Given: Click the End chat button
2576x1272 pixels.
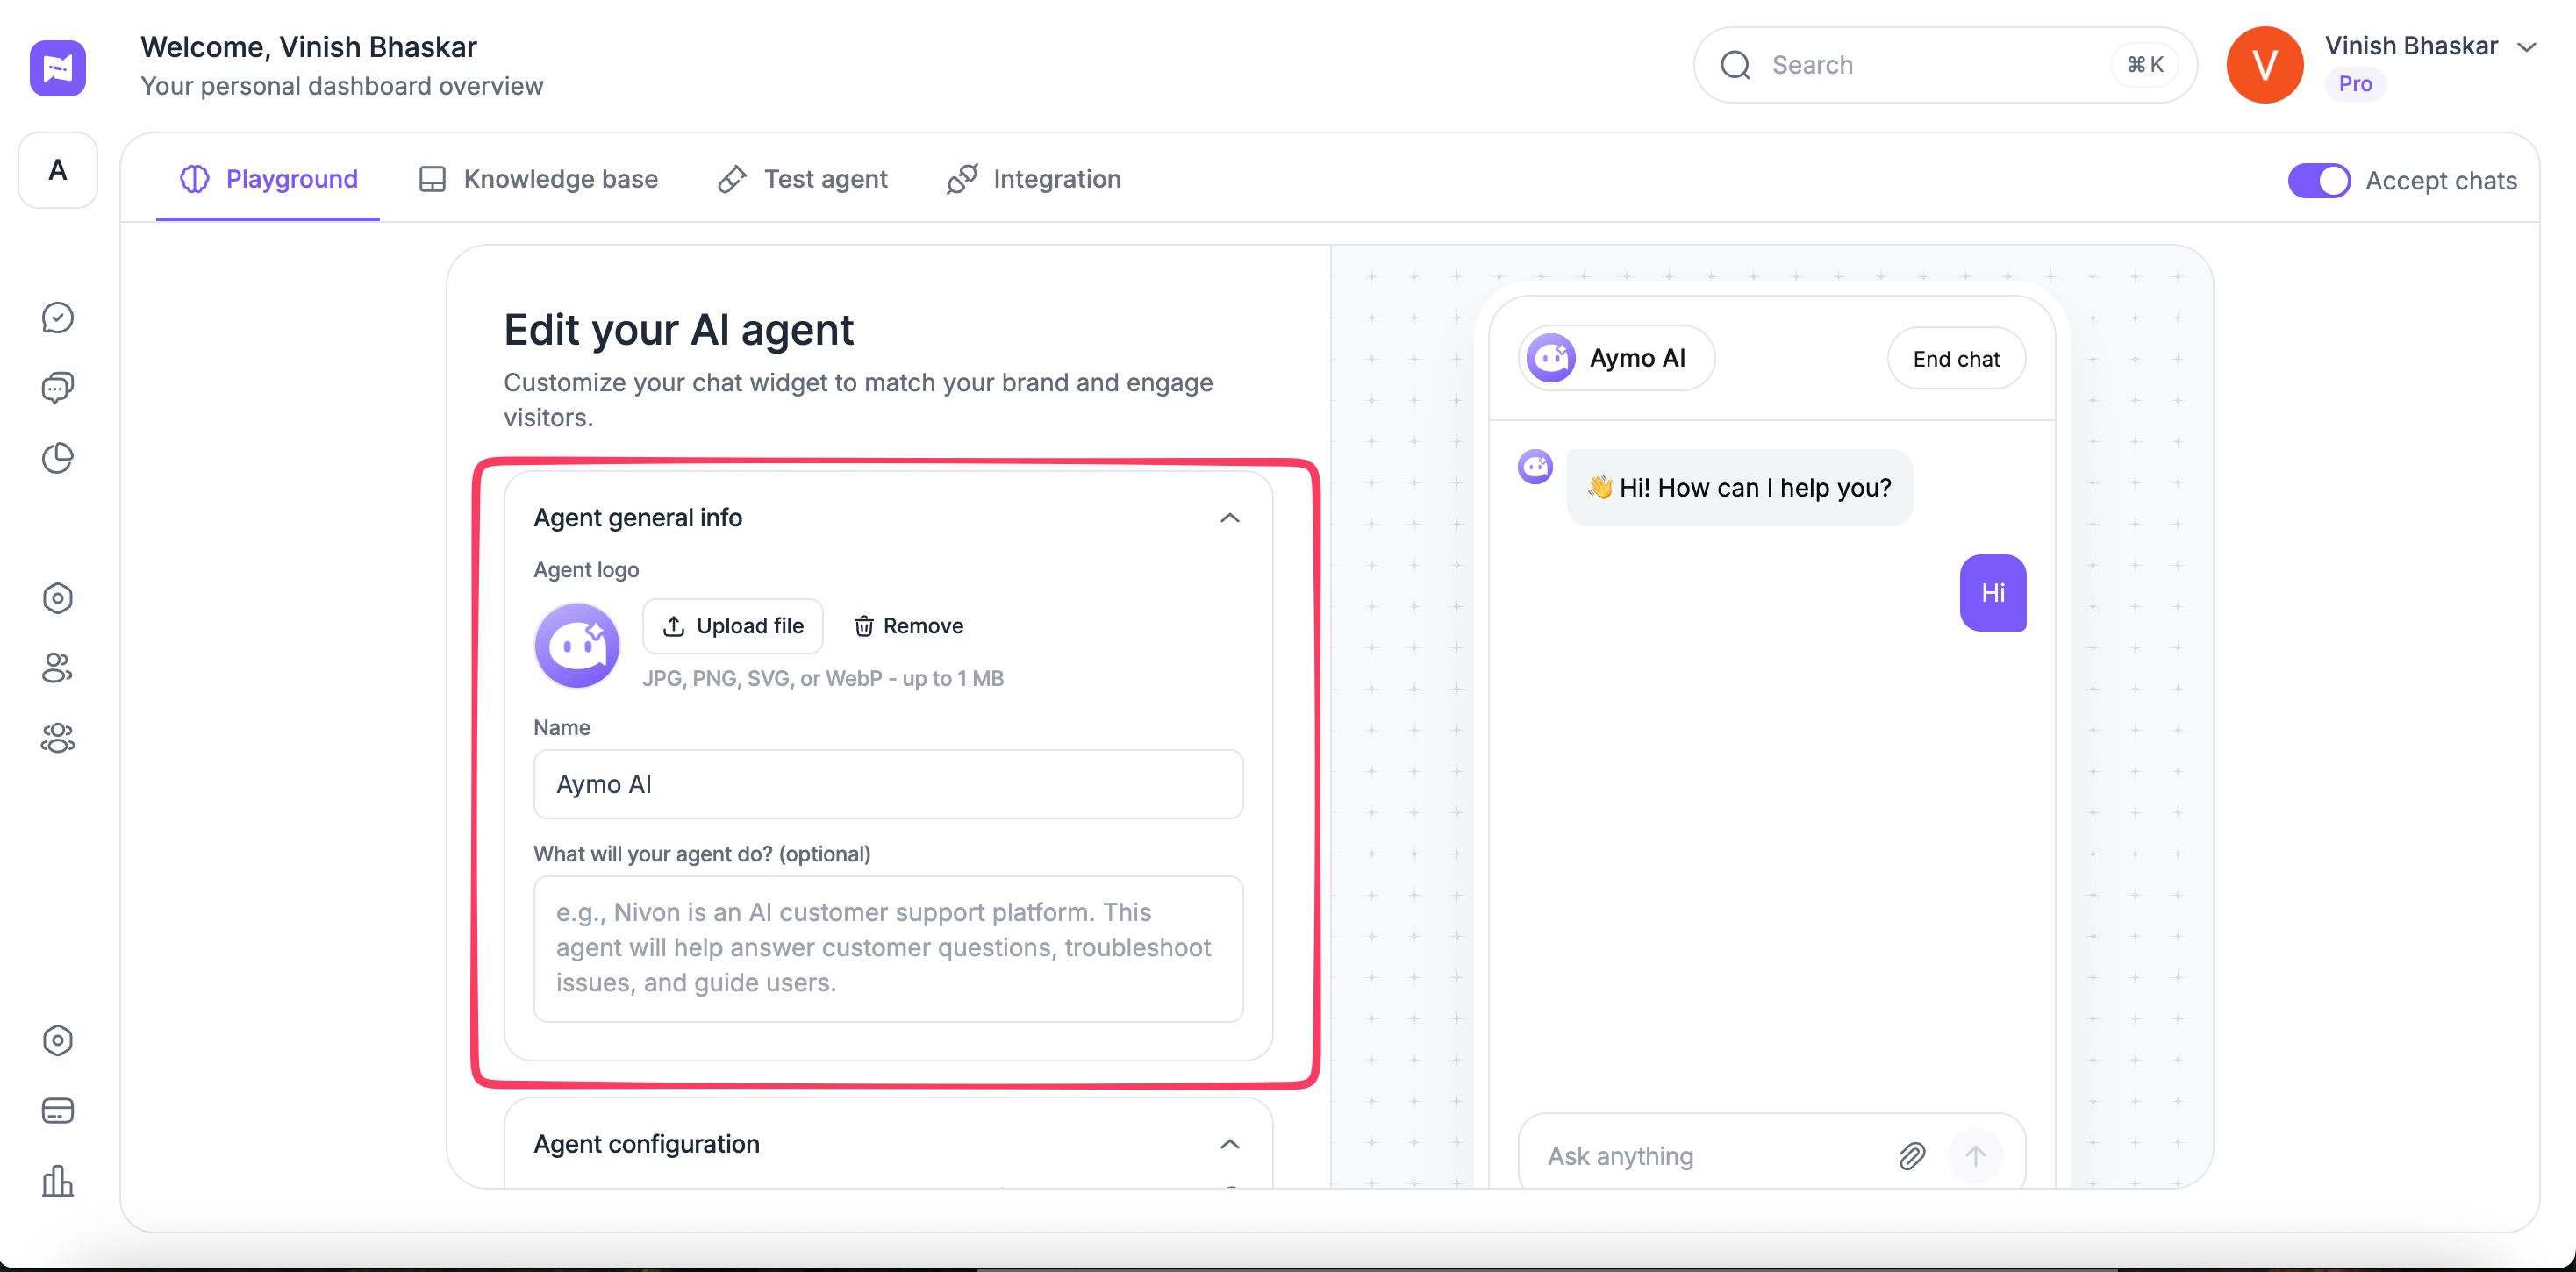Looking at the screenshot, I should [x=1956, y=359].
